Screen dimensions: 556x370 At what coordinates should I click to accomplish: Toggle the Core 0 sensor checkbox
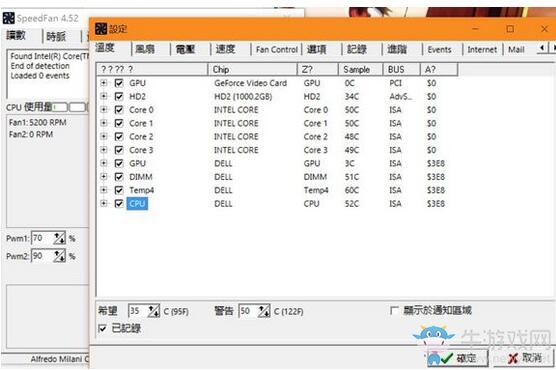[x=119, y=110]
